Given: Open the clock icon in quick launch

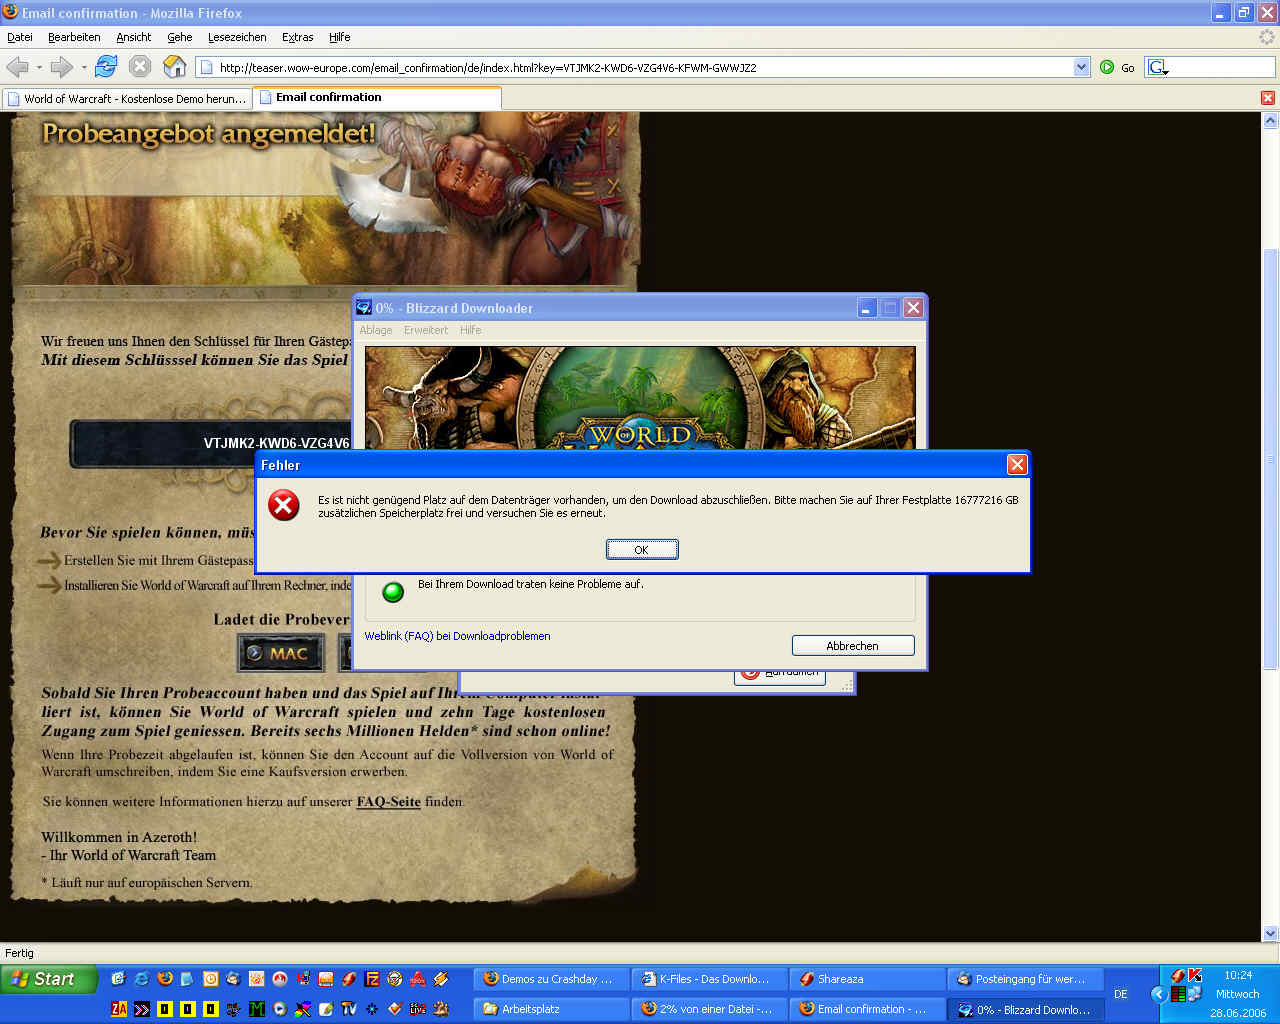Looking at the screenshot, I should pyautogui.click(x=210, y=979).
